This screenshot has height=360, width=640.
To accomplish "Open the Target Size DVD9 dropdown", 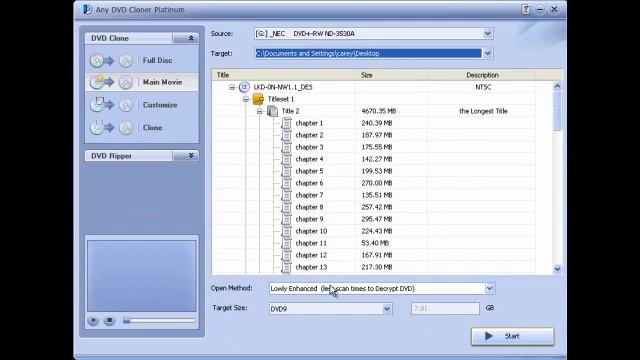I will (387, 309).
